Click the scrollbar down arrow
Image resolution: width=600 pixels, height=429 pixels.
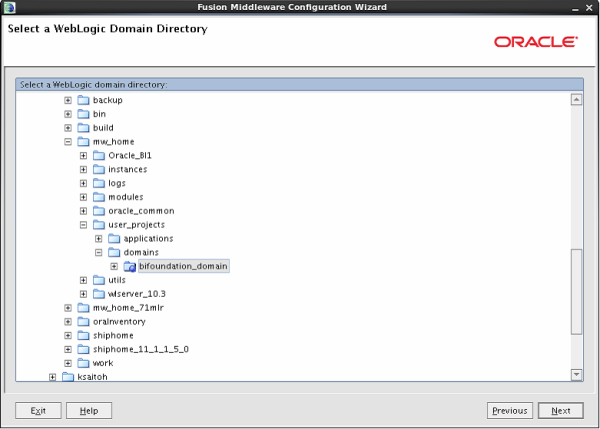pos(576,374)
